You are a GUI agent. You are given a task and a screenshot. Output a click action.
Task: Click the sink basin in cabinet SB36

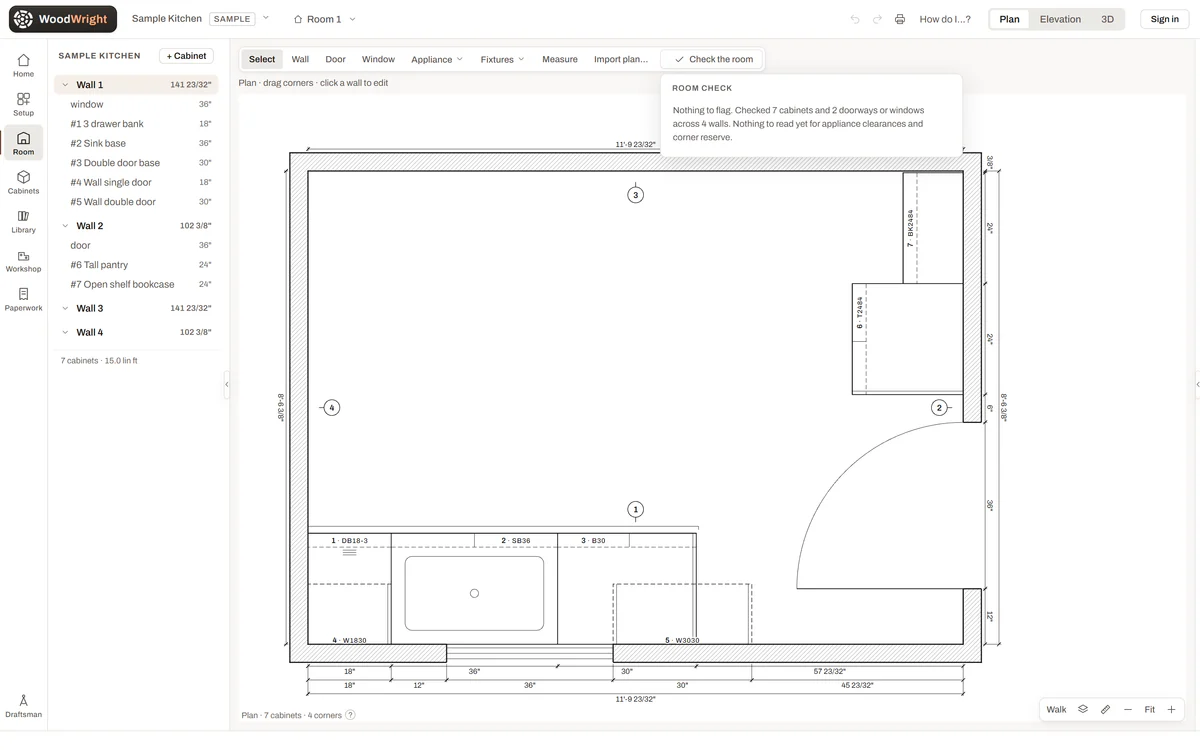[x=474, y=593]
